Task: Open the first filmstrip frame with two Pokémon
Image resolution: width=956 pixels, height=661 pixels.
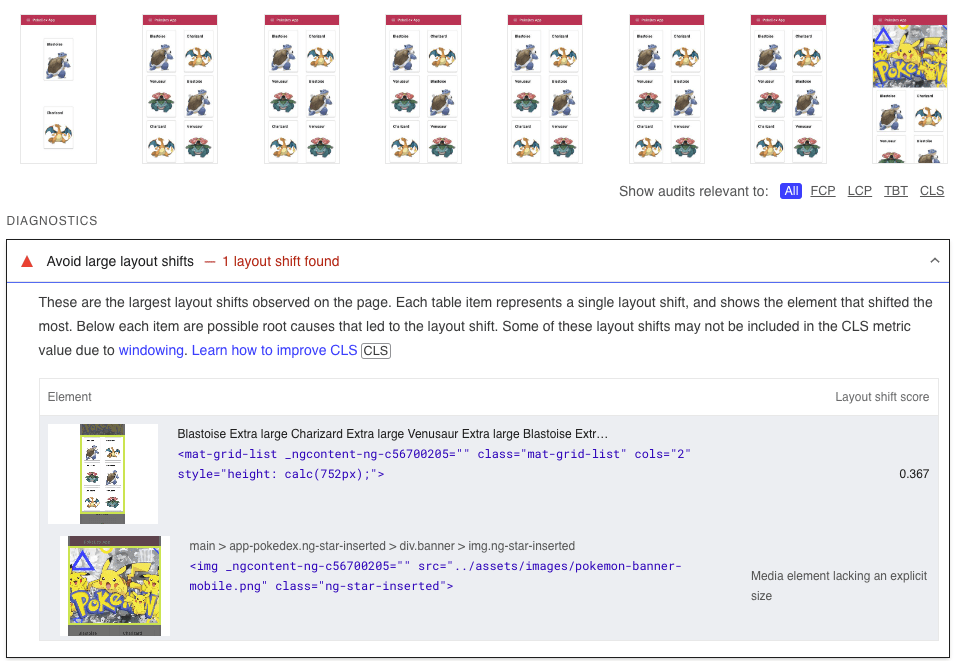Action: point(59,89)
